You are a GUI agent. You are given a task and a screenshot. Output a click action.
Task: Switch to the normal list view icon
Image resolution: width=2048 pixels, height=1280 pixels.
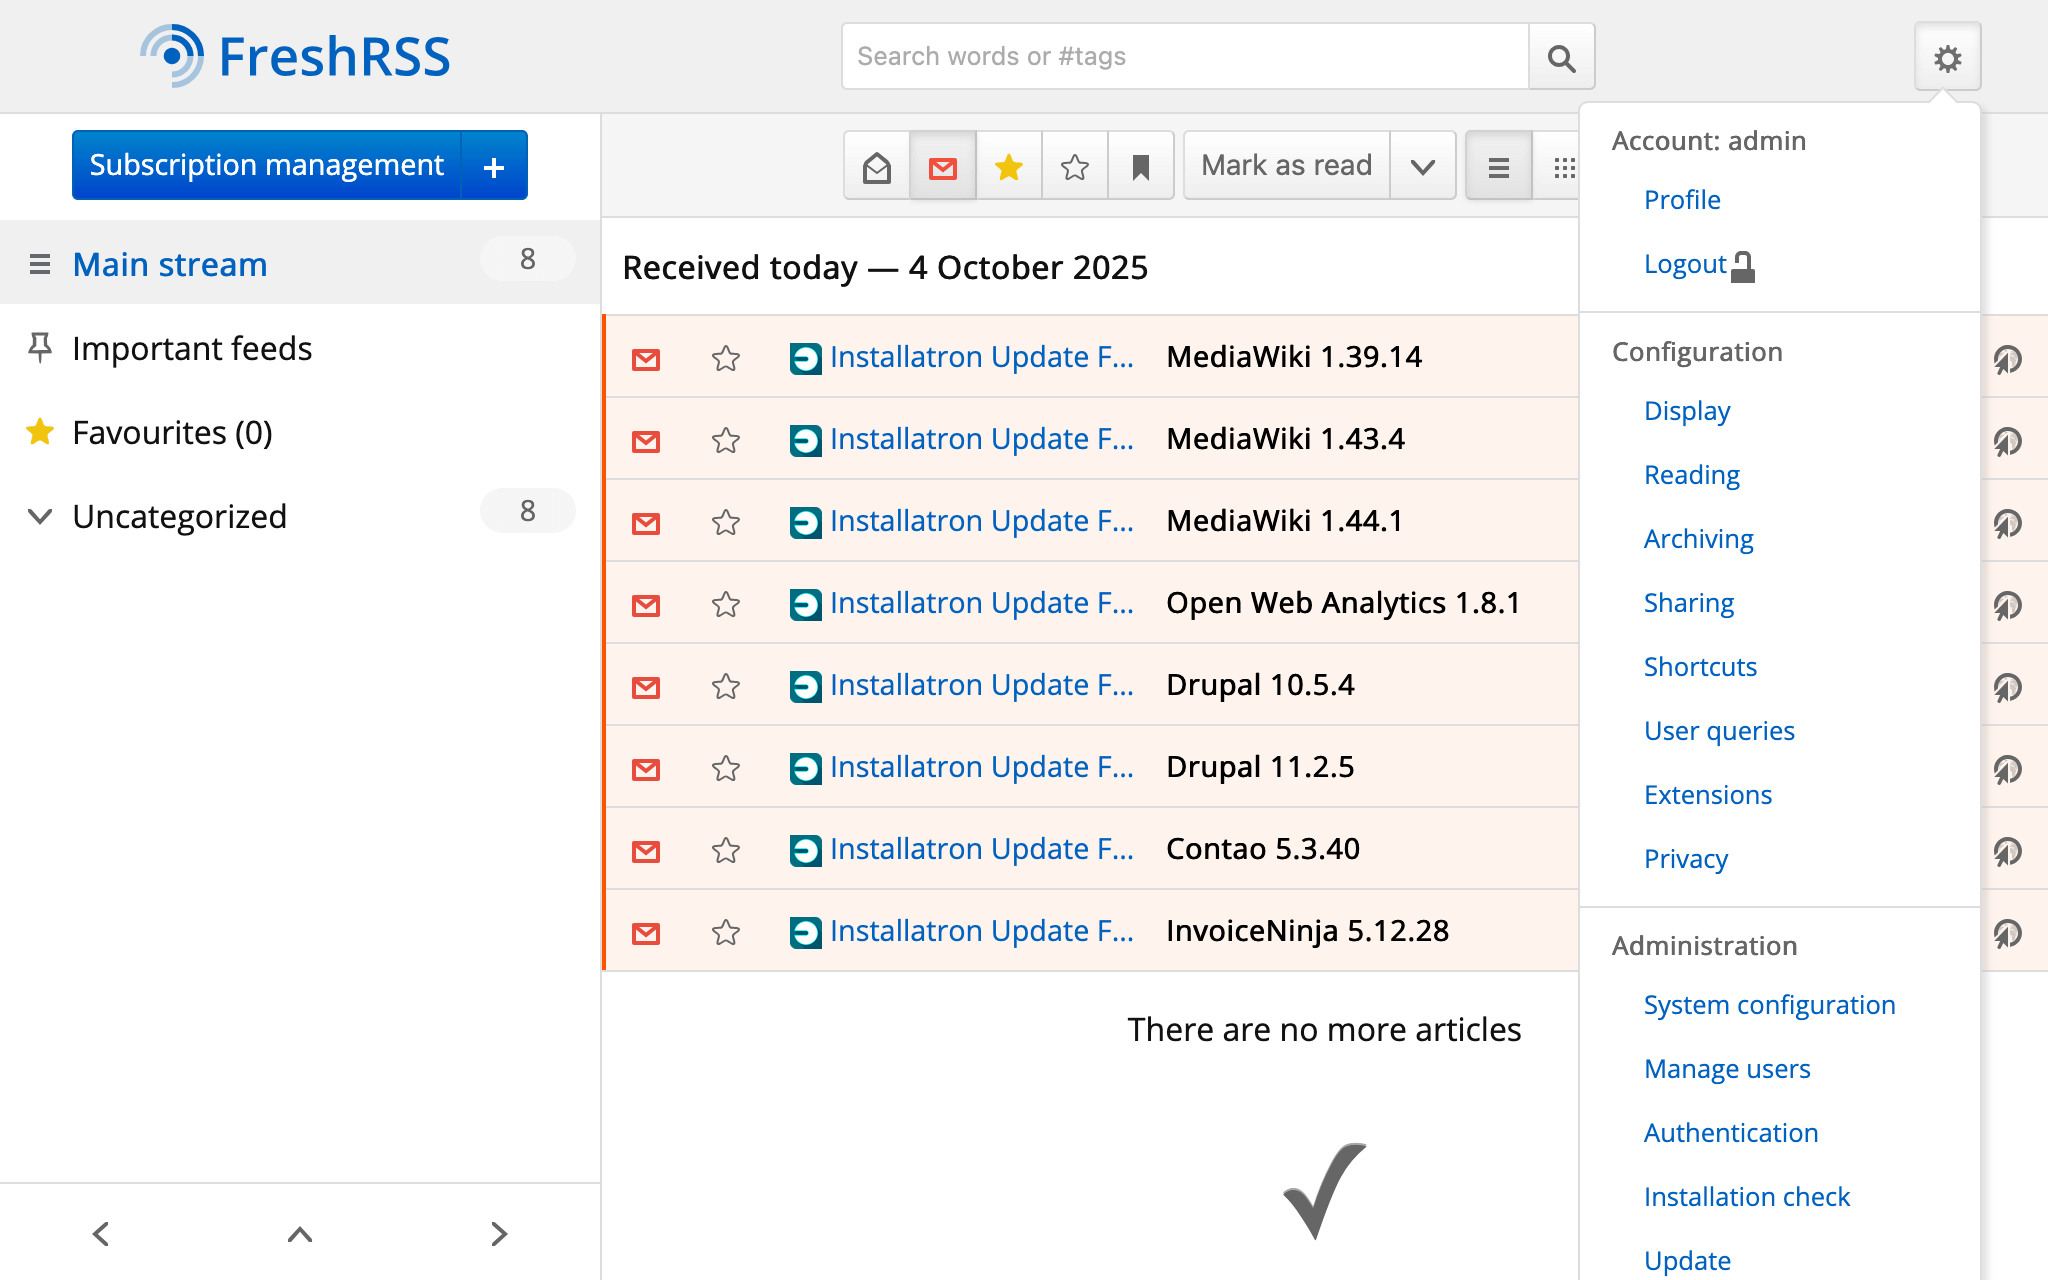coord(1498,166)
